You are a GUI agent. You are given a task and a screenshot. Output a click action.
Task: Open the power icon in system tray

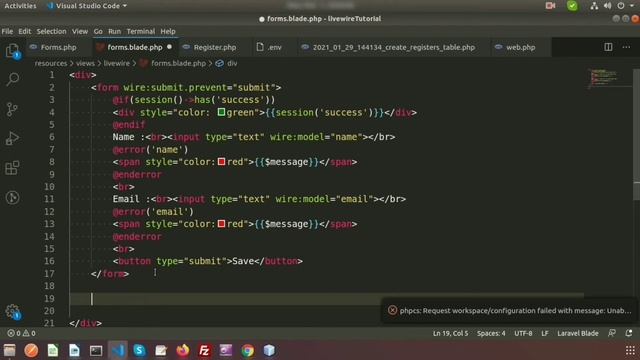coord(621,6)
